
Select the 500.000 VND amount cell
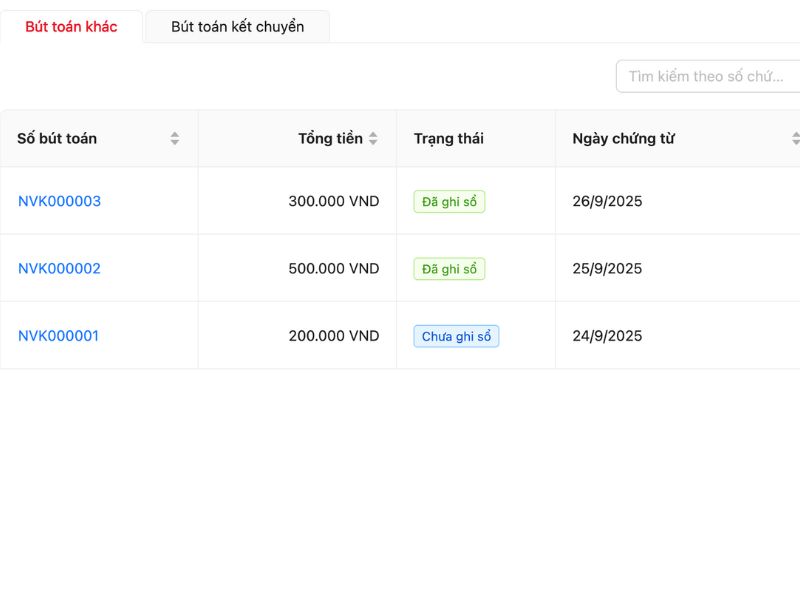[333, 268]
